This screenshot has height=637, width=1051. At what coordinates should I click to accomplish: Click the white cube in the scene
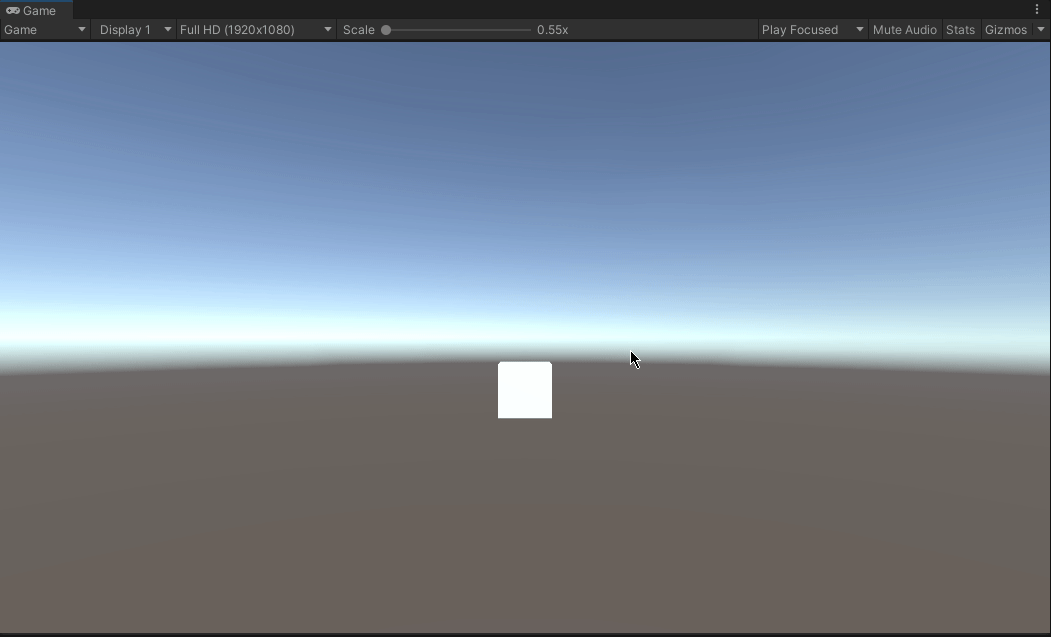pyautogui.click(x=524, y=390)
